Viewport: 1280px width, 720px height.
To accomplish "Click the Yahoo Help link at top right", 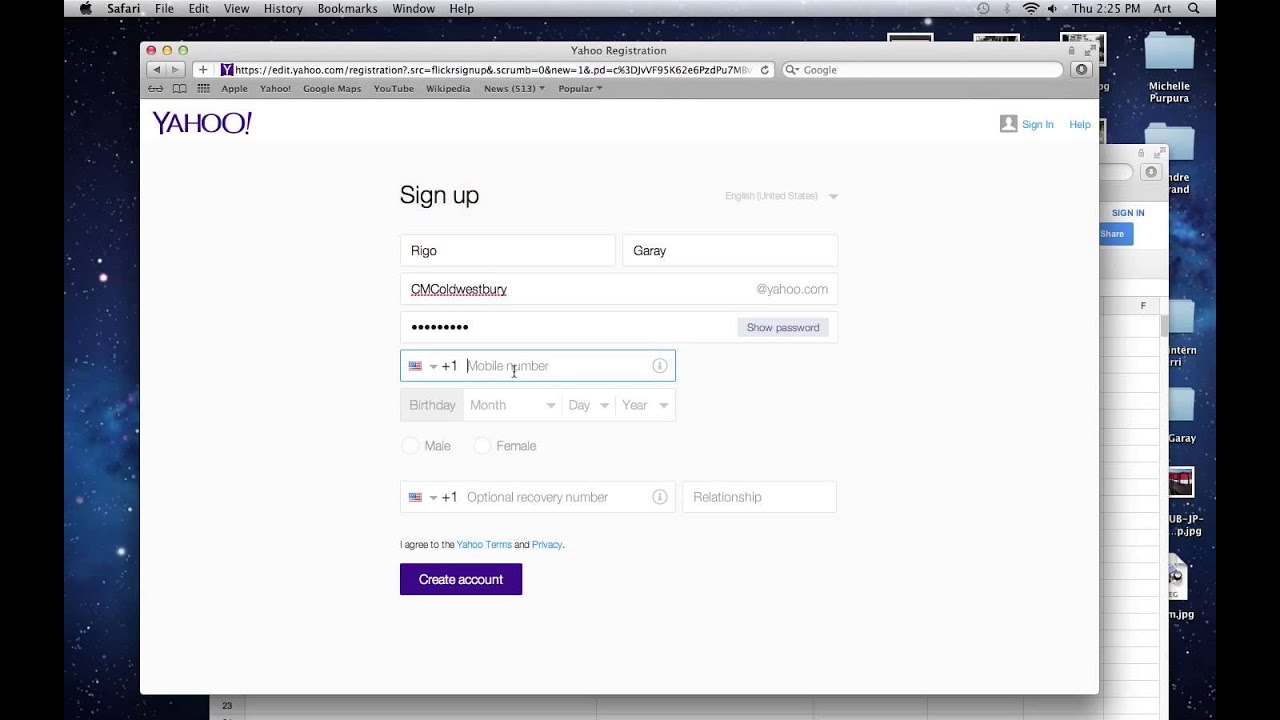I will tap(1080, 125).
